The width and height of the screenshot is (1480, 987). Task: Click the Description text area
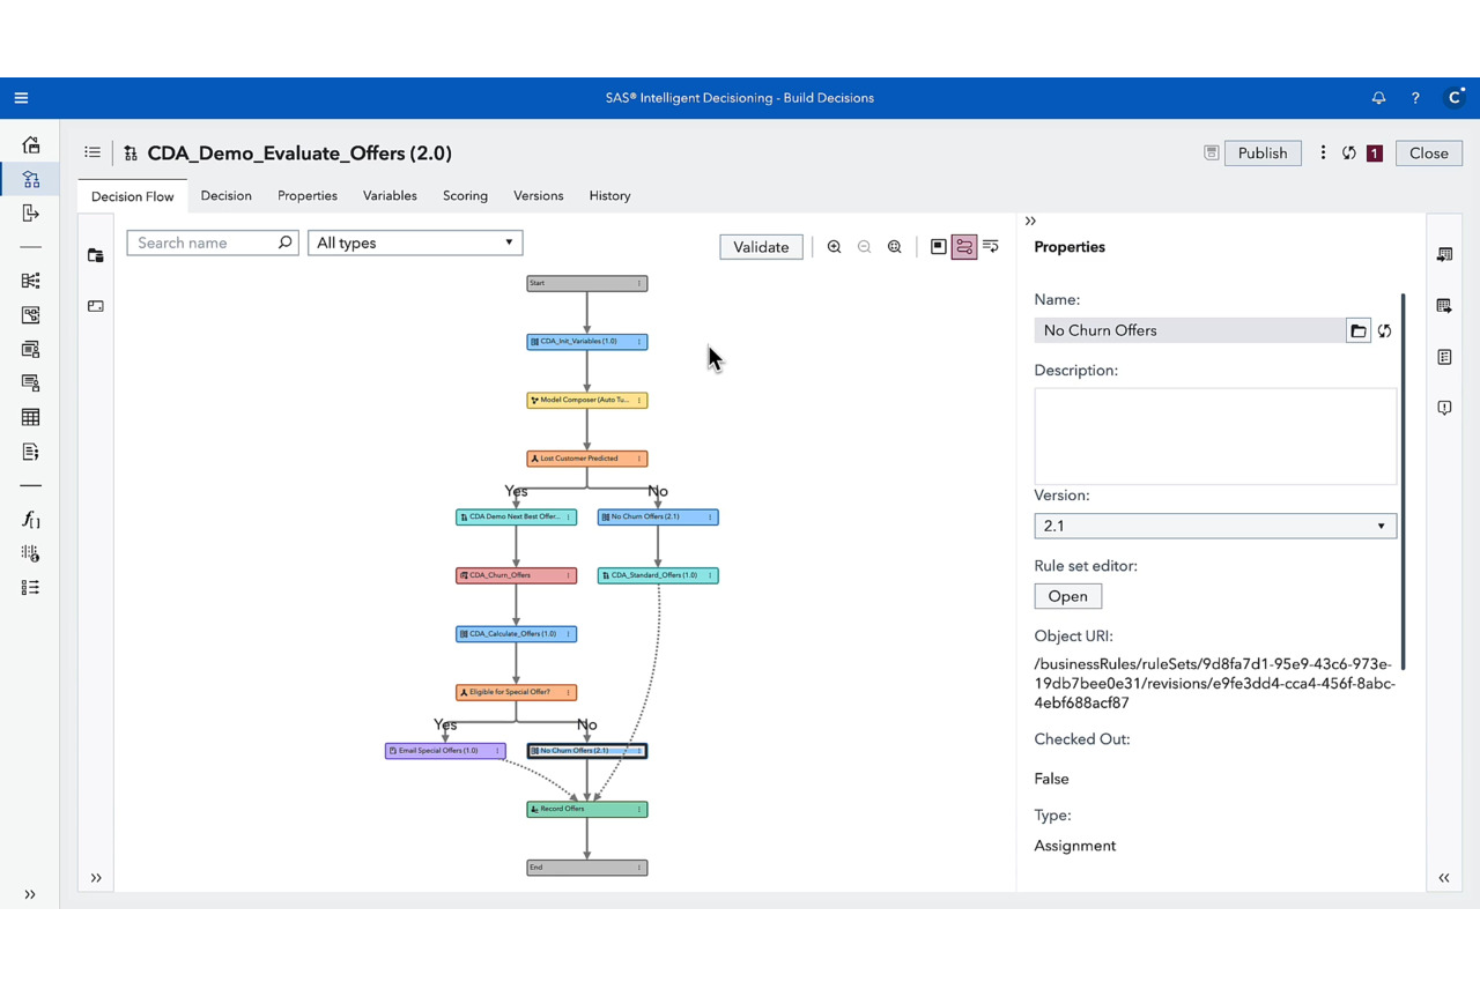(x=1215, y=436)
